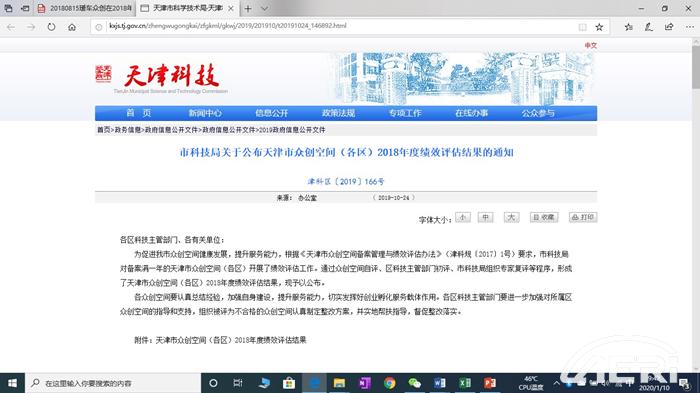The width and height of the screenshot is (700, 393).
Task: Click the 收藏 bookmark button
Action: coord(544,217)
